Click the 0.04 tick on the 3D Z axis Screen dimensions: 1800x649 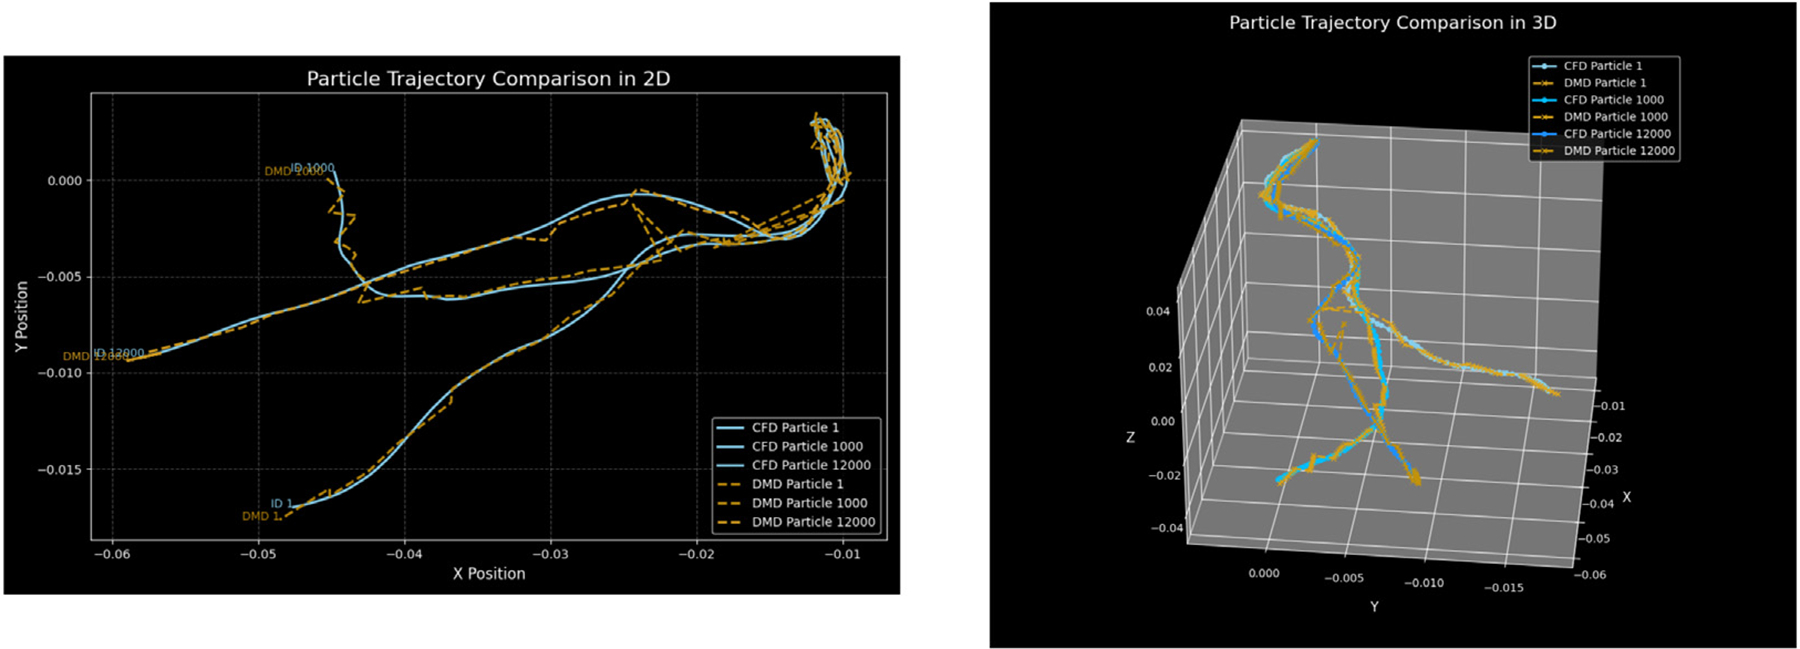(1158, 312)
